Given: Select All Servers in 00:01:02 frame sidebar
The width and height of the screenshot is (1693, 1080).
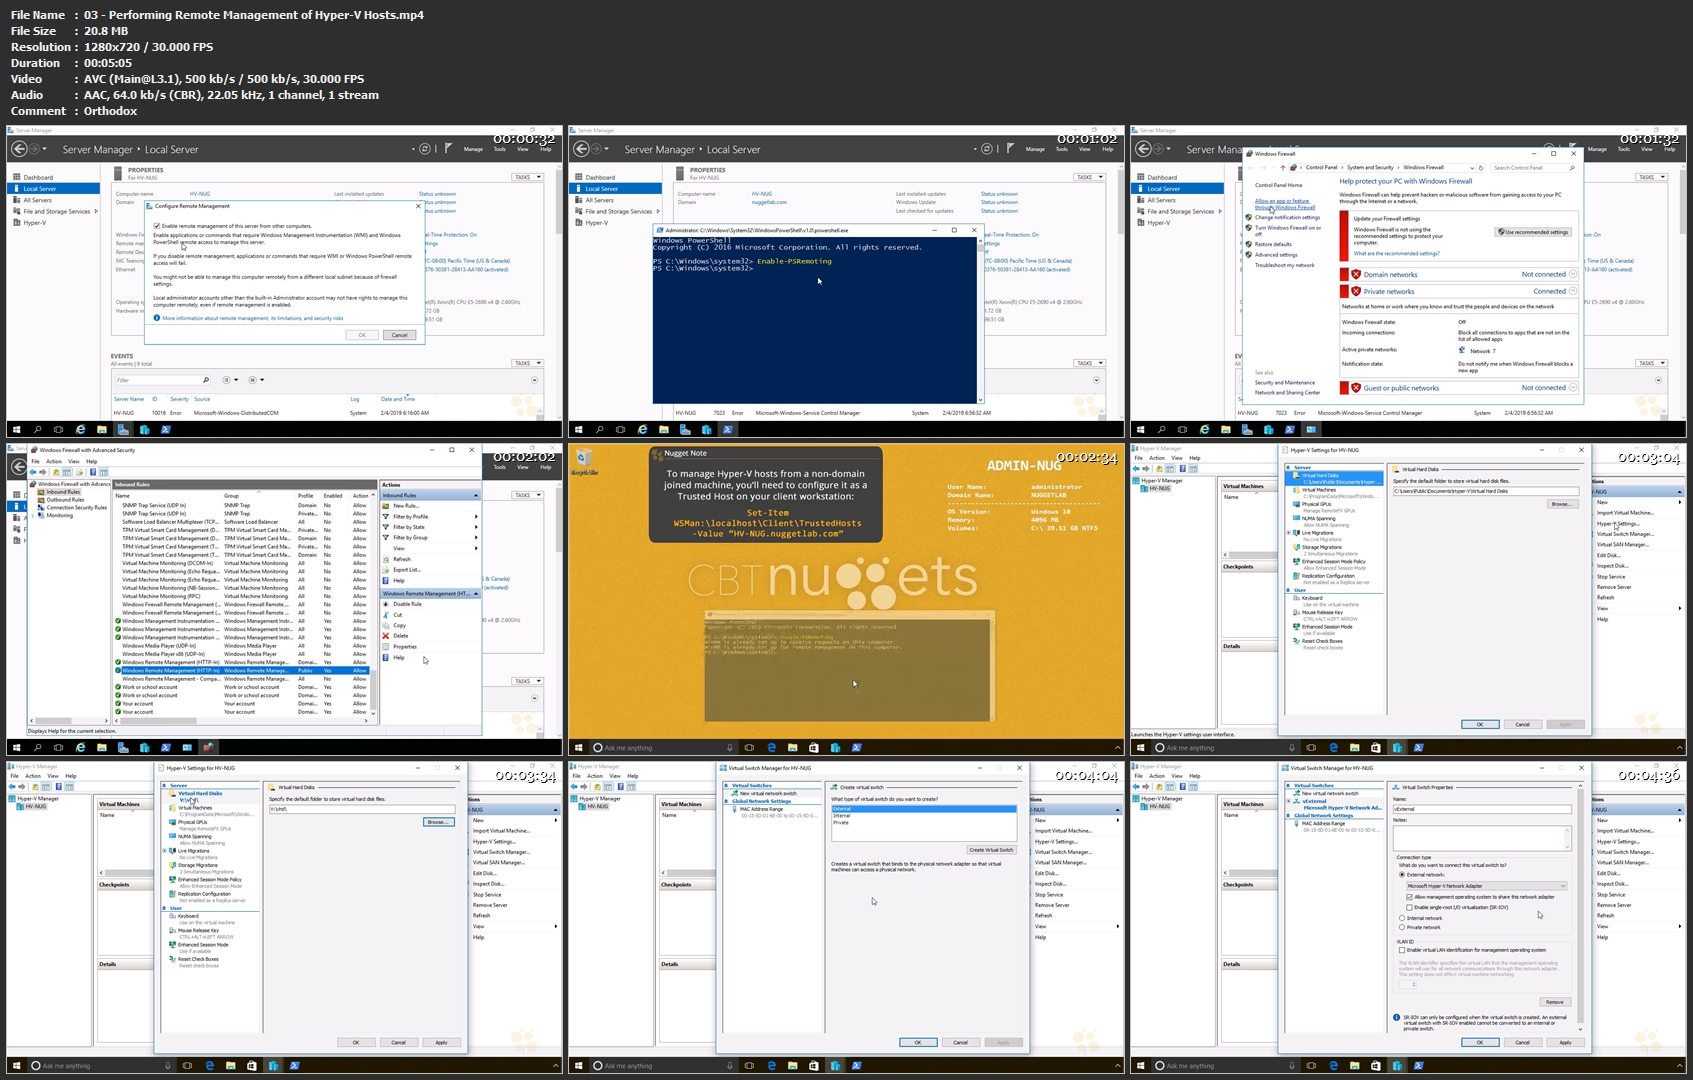Looking at the screenshot, I should (599, 200).
